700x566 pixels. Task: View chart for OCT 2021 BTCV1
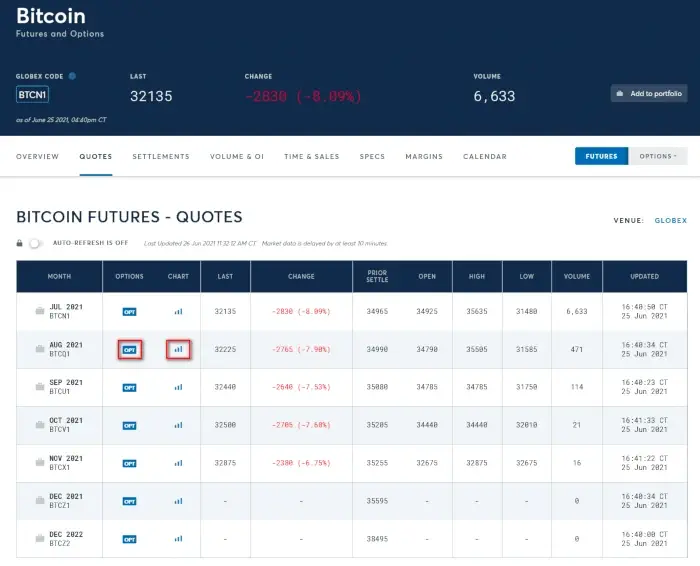[179, 425]
